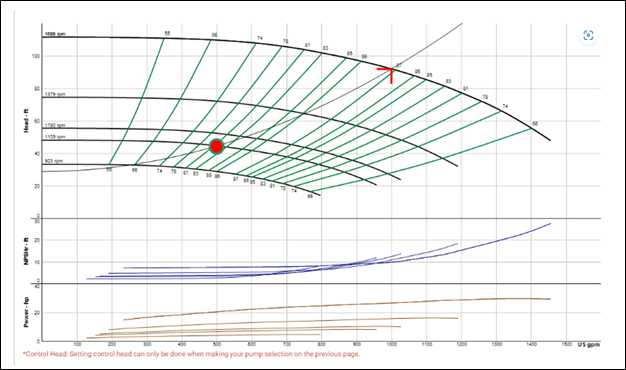Click the 1400 tick on flow axis
Screen dimensions: 626x370
point(531,344)
